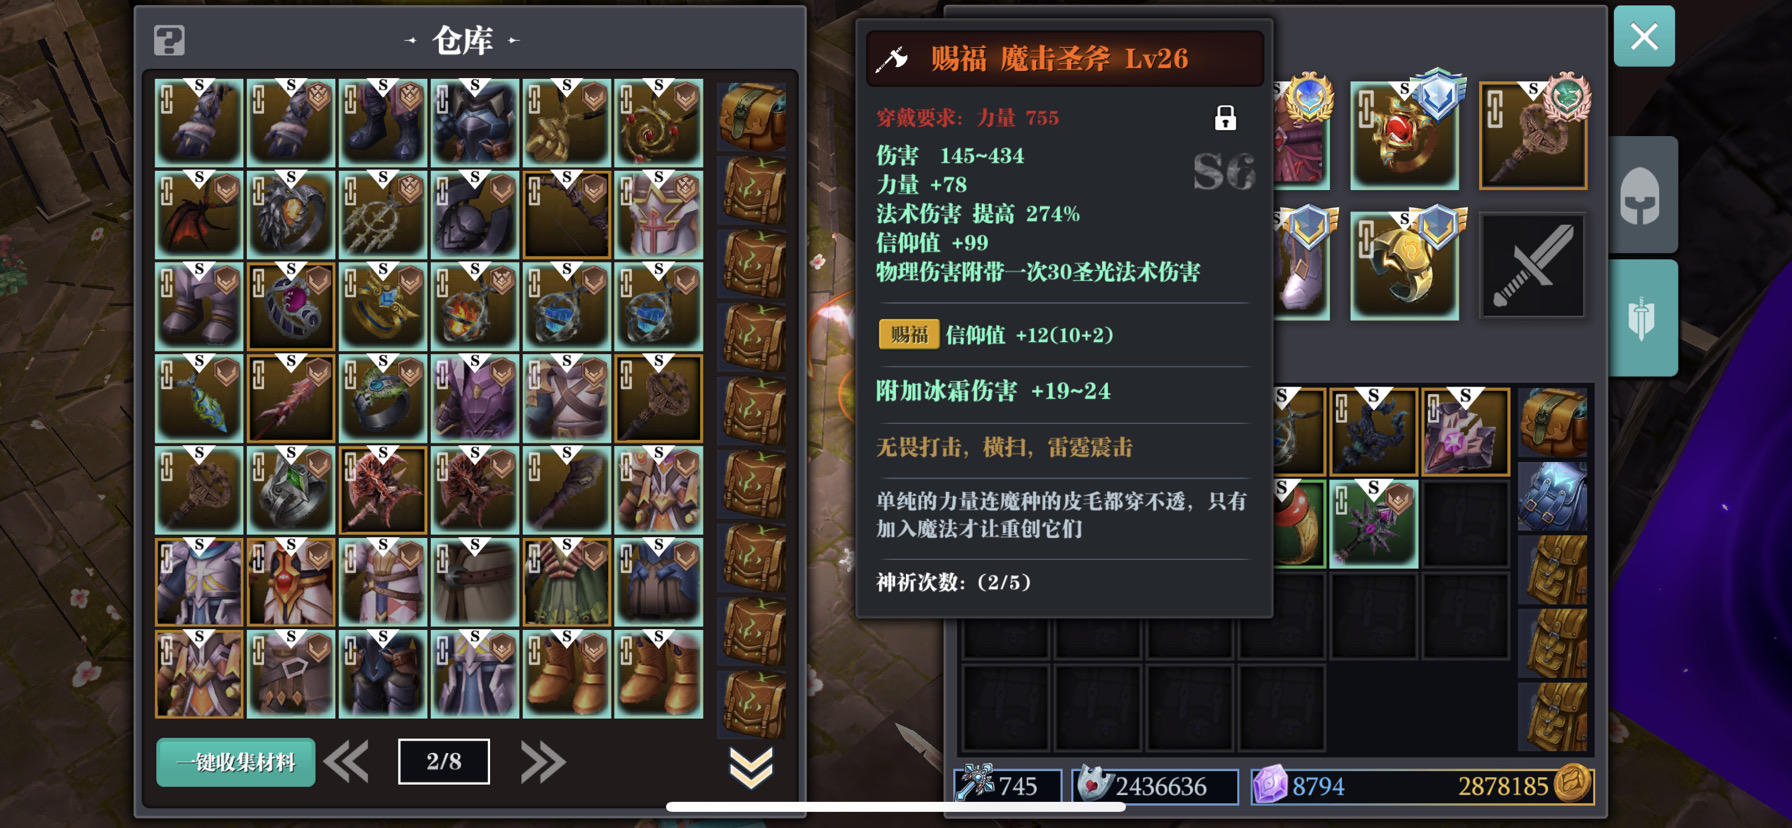Screen dimensions: 1792x828
Task: Select the shield and sword tab icon
Action: point(1641,318)
